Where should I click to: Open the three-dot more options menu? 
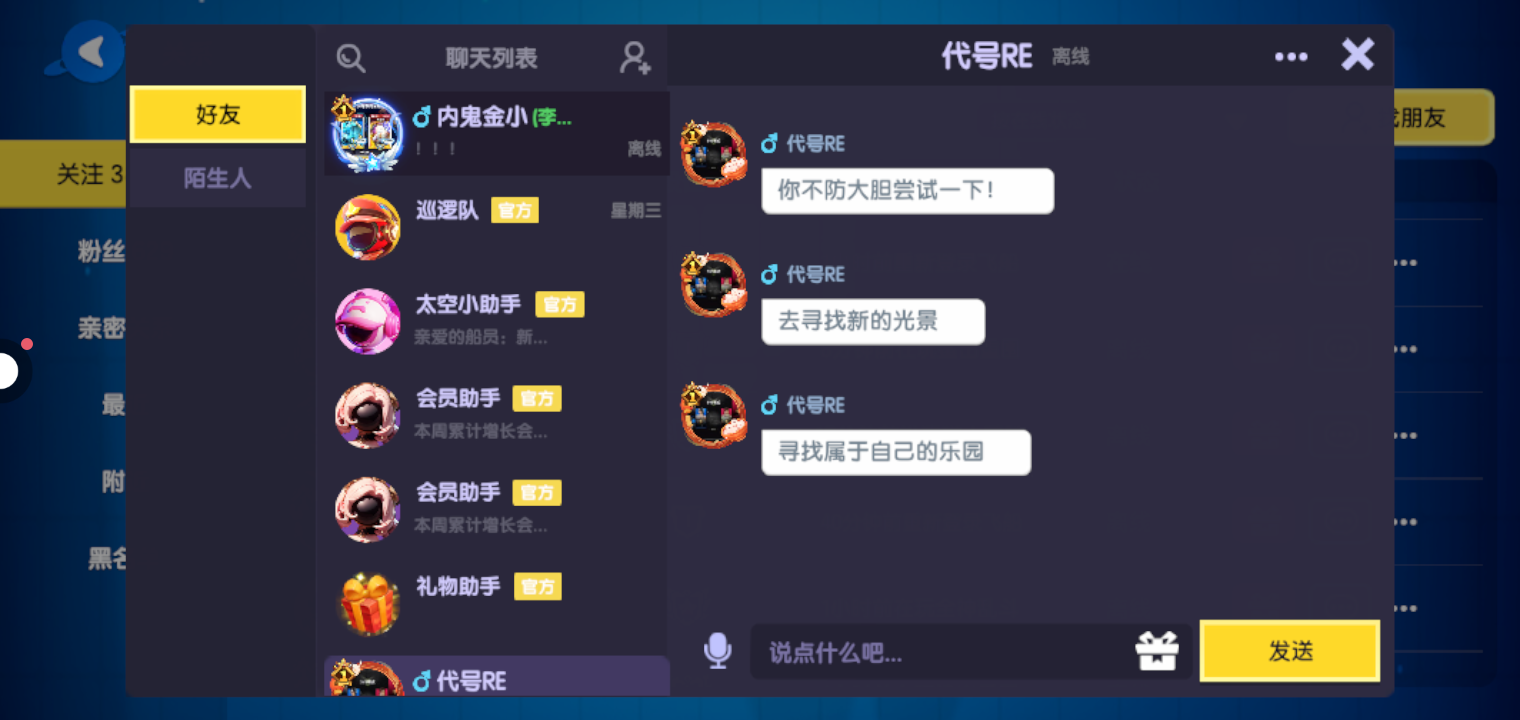click(x=1291, y=57)
